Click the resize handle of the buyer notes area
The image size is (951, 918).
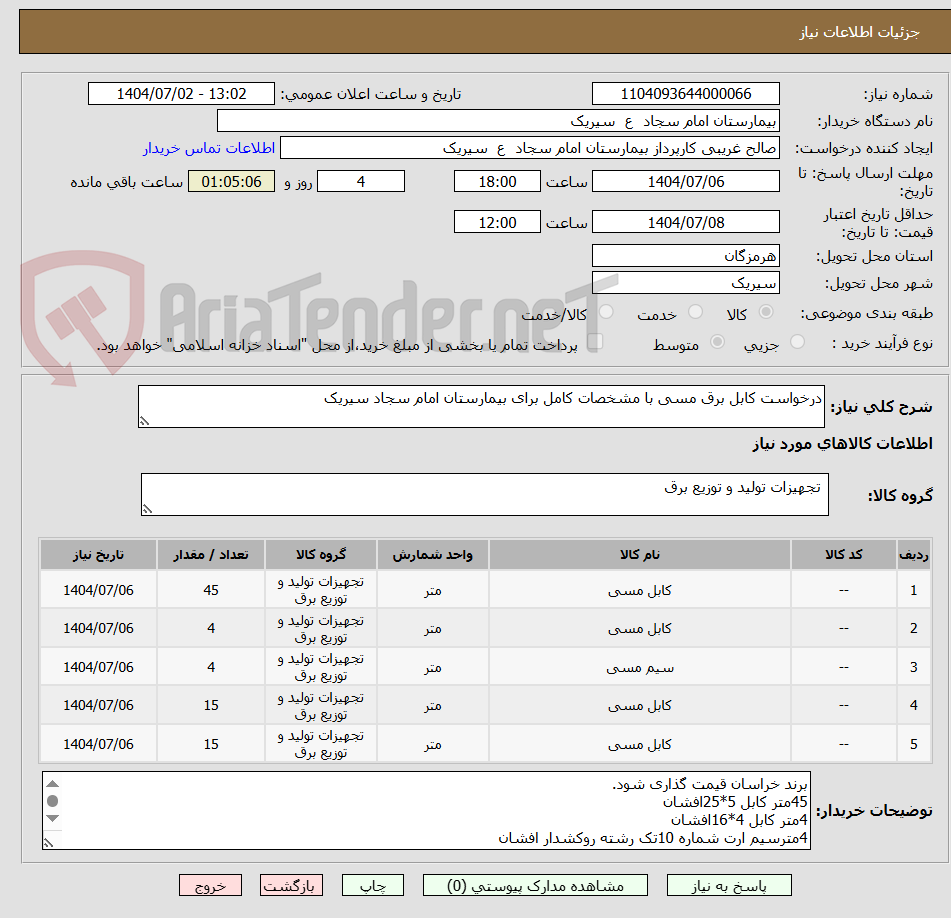(x=48, y=841)
